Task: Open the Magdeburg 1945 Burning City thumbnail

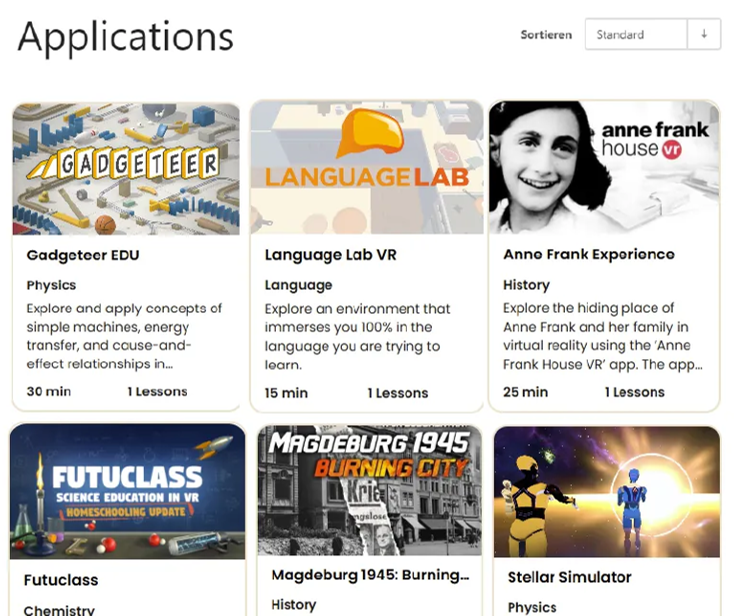Action: [x=370, y=490]
